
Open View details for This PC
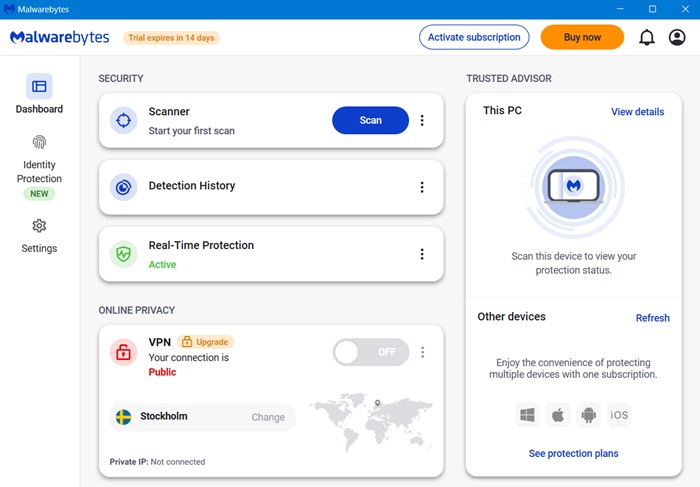638,112
